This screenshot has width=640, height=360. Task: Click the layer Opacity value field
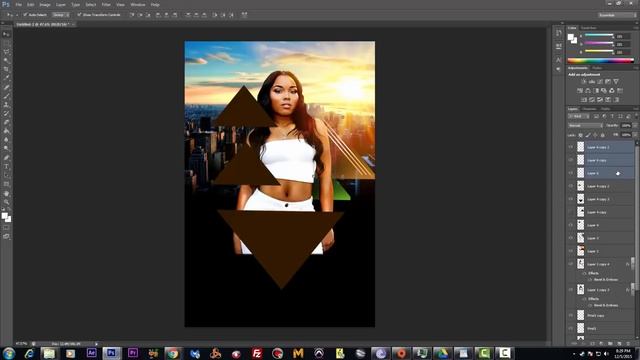click(626, 126)
